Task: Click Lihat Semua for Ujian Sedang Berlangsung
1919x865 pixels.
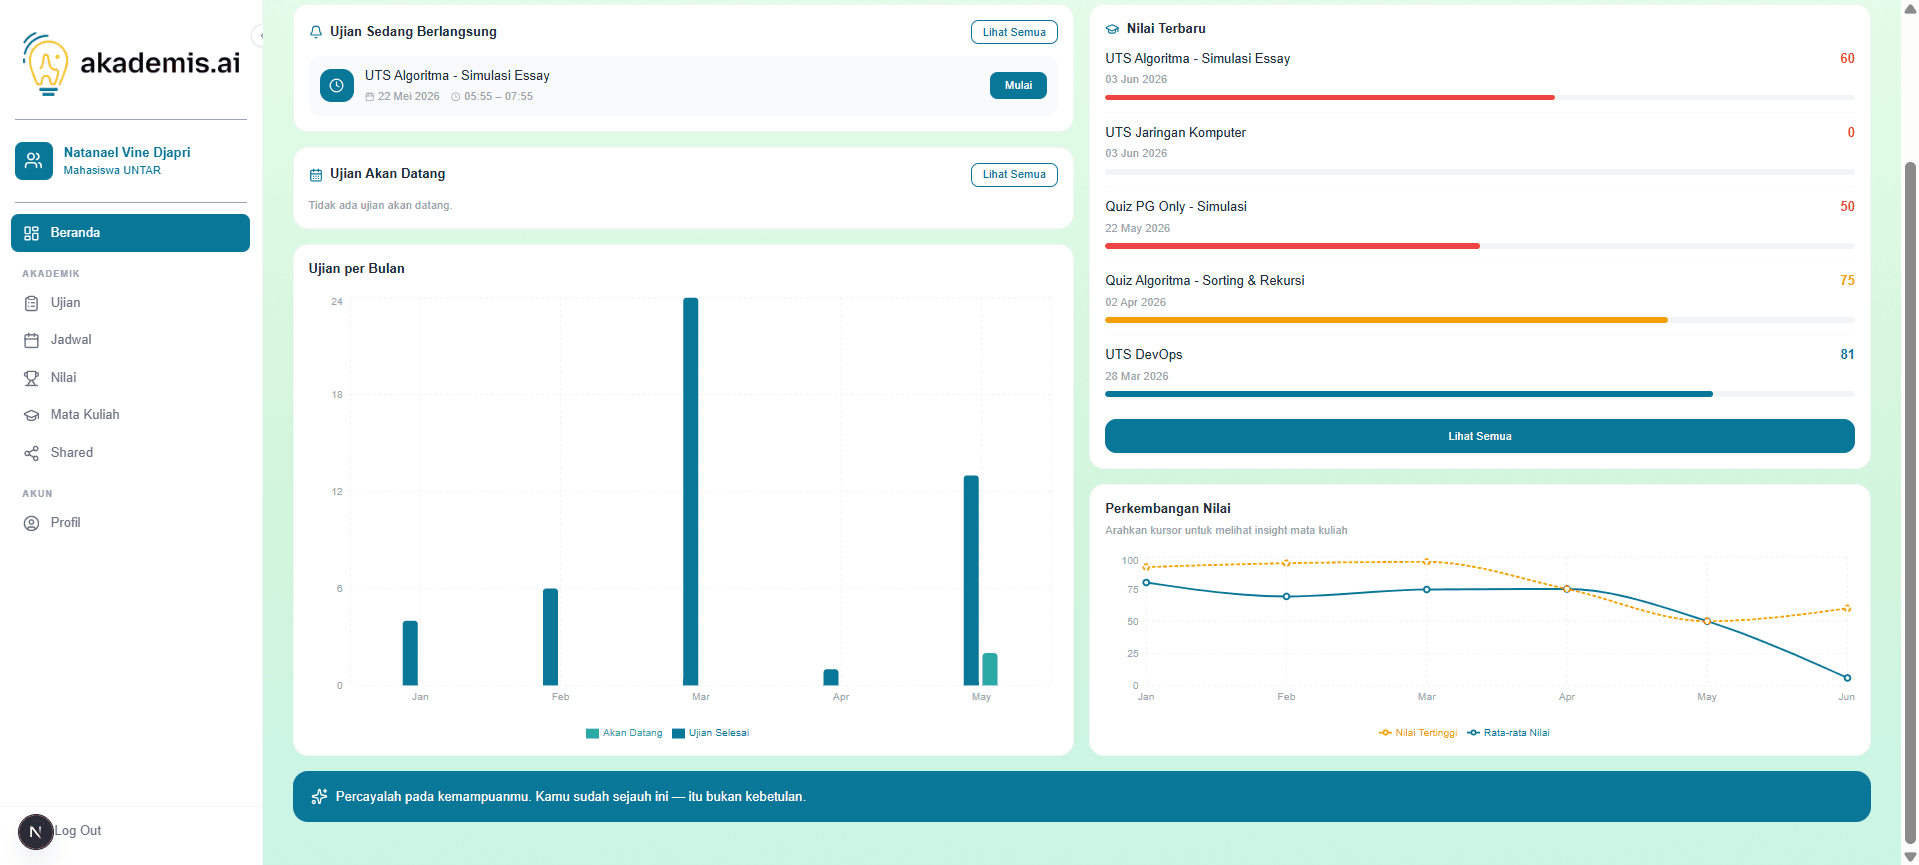Action: (1014, 32)
